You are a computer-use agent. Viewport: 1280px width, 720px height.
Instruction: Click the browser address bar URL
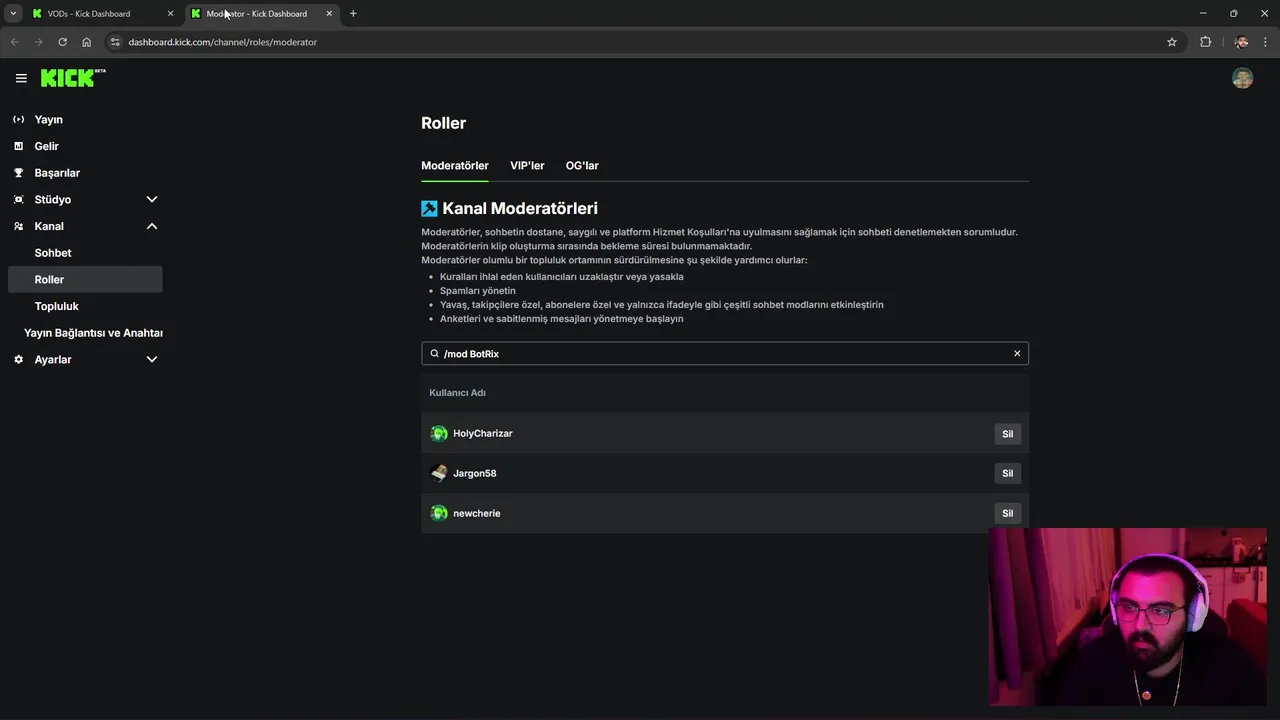point(223,42)
